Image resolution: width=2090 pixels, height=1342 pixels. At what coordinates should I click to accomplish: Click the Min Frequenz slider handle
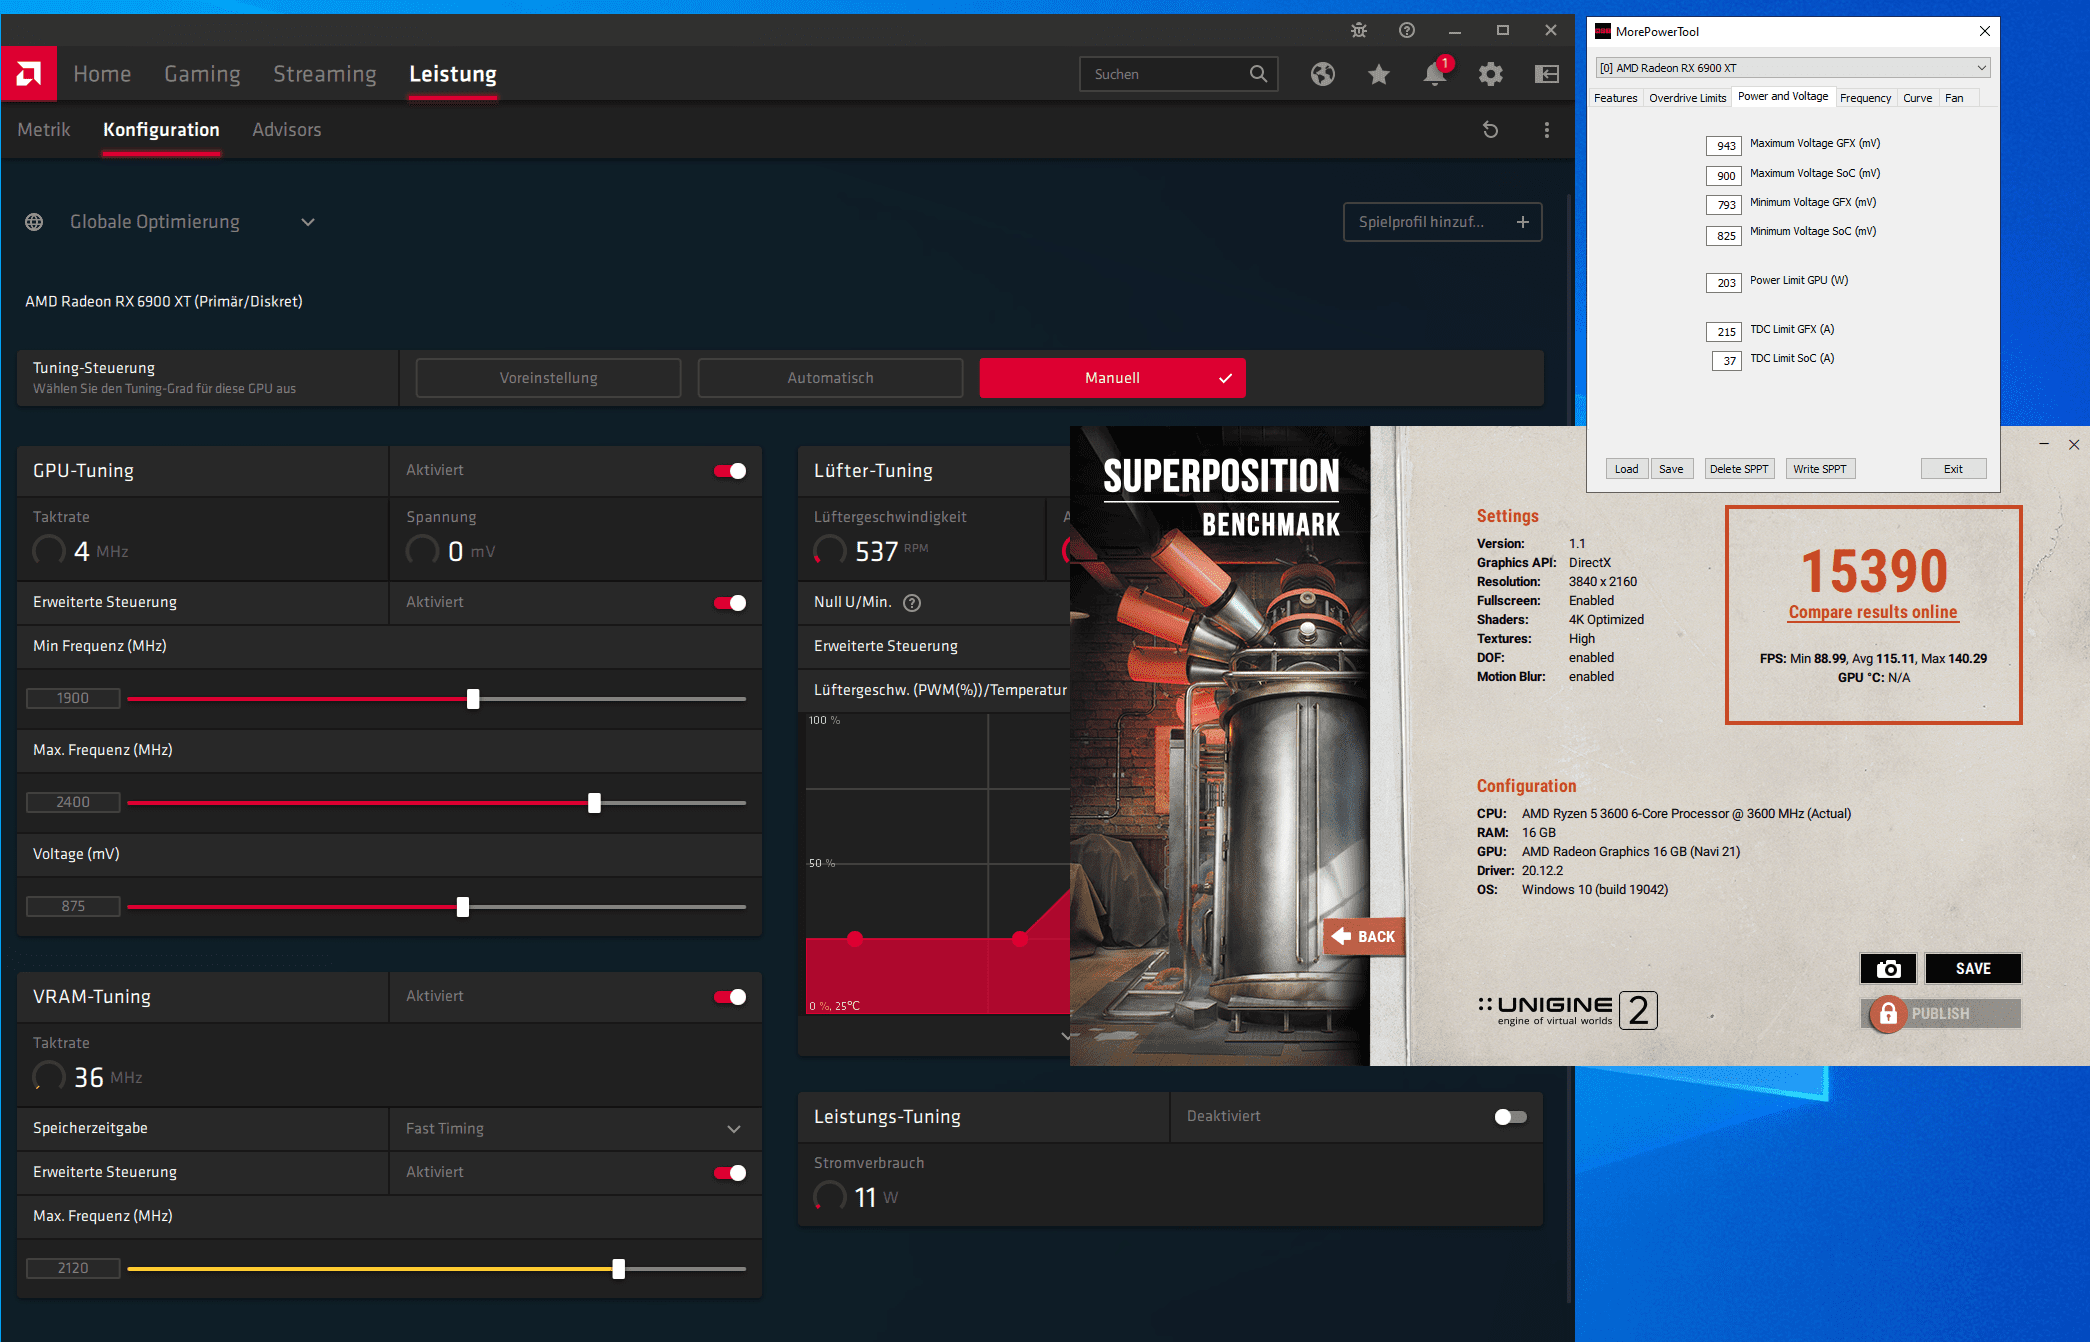point(473,699)
